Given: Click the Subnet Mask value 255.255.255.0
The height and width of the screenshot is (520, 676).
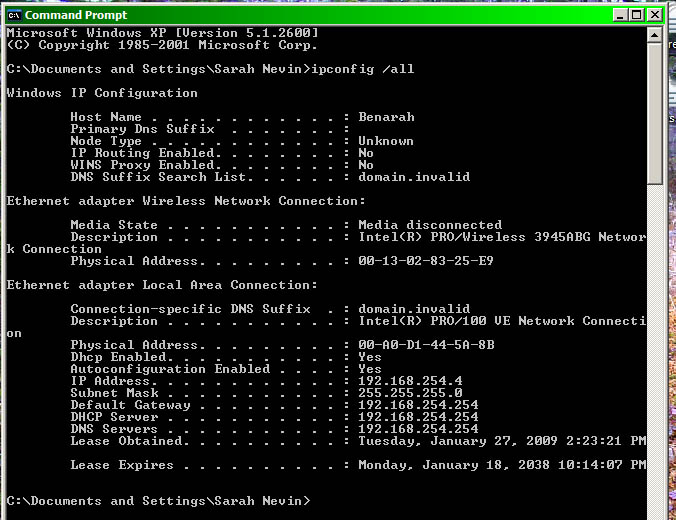Looking at the screenshot, I should pyautogui.click(x=410, y=393).
